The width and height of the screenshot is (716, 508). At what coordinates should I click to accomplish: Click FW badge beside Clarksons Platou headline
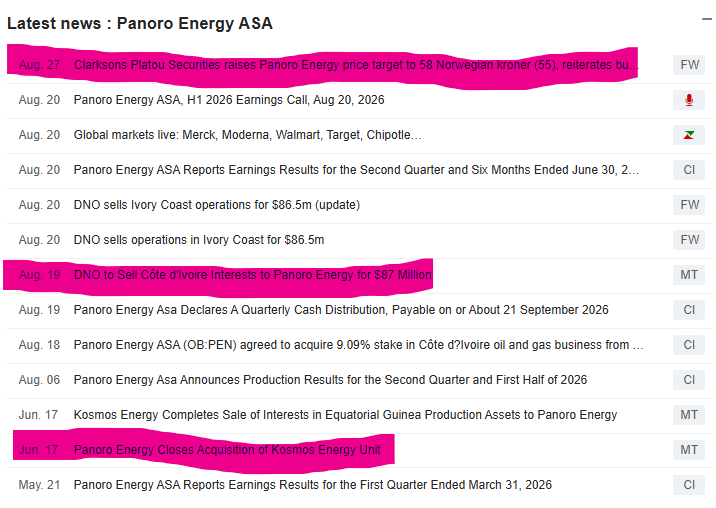(689, 65)
